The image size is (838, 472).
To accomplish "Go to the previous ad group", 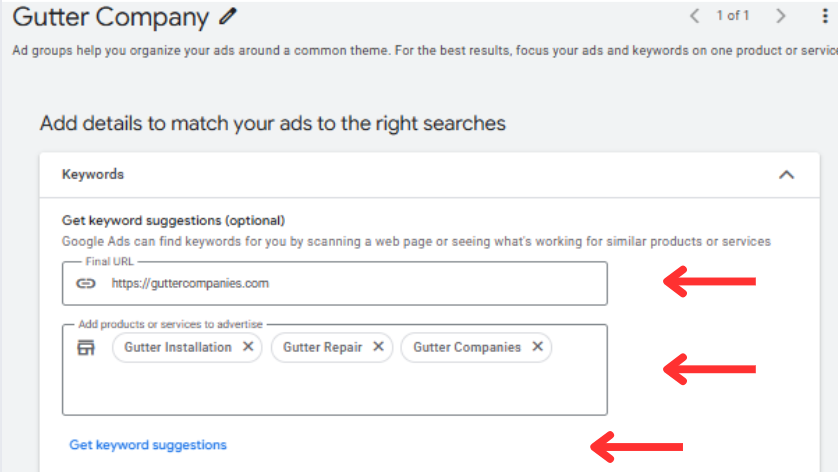I will (694, 16).
